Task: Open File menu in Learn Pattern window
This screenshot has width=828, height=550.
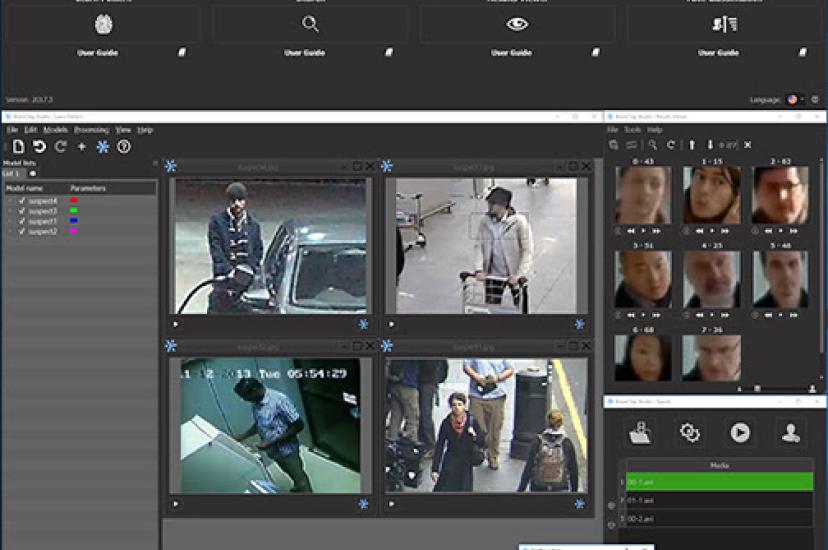Action: pyautogui.click(x=12, y=130)
